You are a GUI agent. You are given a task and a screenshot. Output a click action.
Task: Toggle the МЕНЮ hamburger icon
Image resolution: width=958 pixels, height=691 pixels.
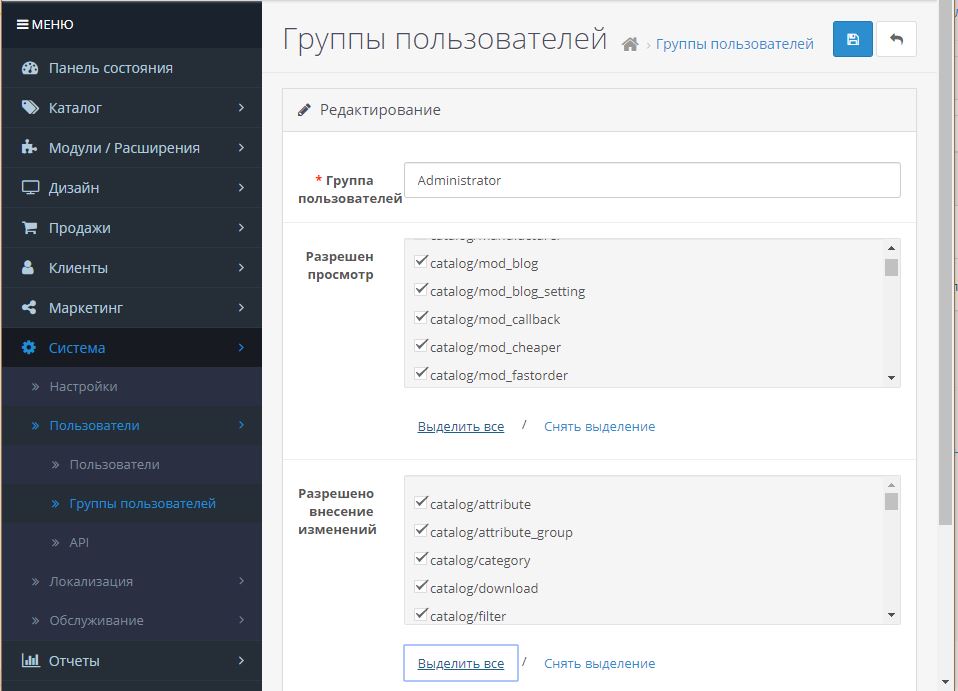coord(22,24)
